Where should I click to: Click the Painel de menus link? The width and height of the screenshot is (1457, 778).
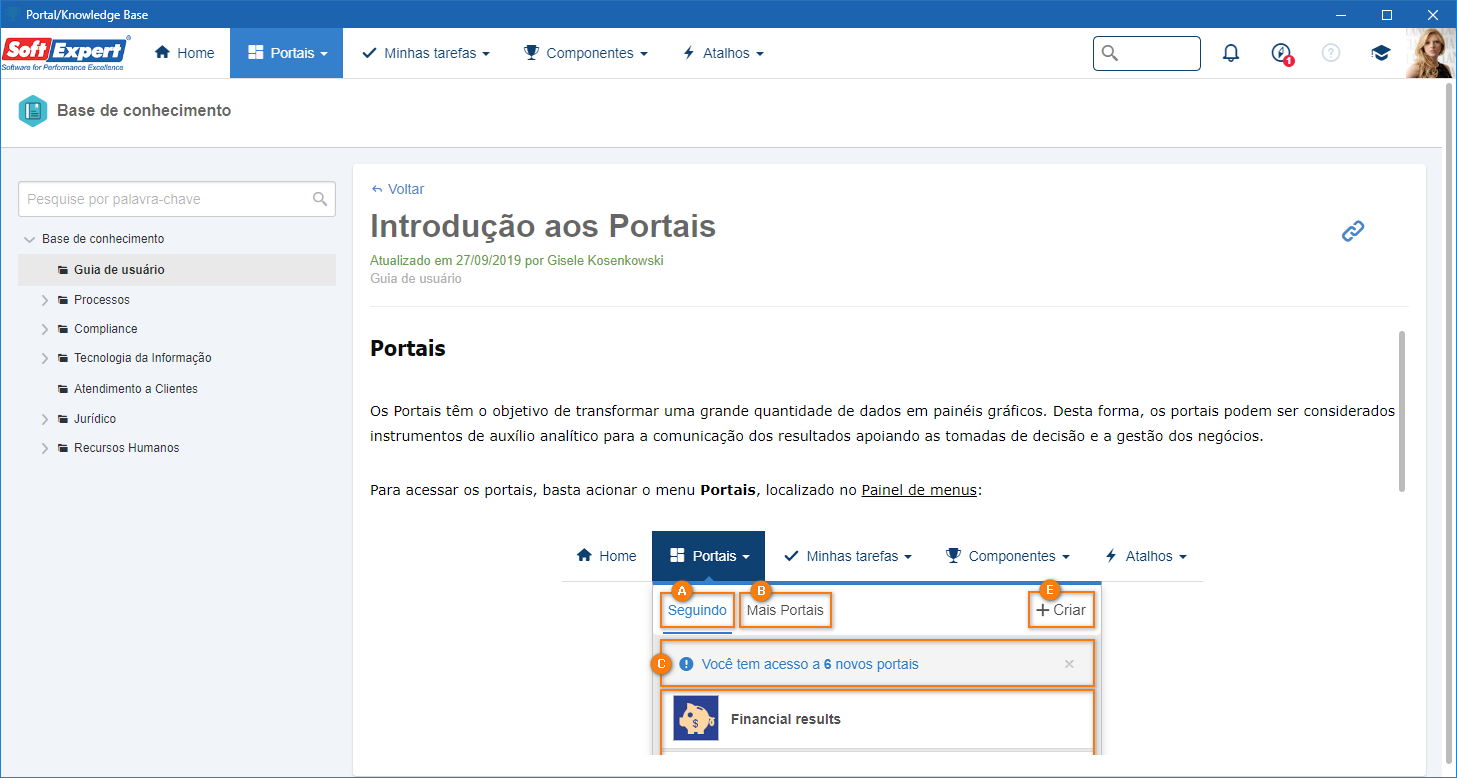[919, 490]
